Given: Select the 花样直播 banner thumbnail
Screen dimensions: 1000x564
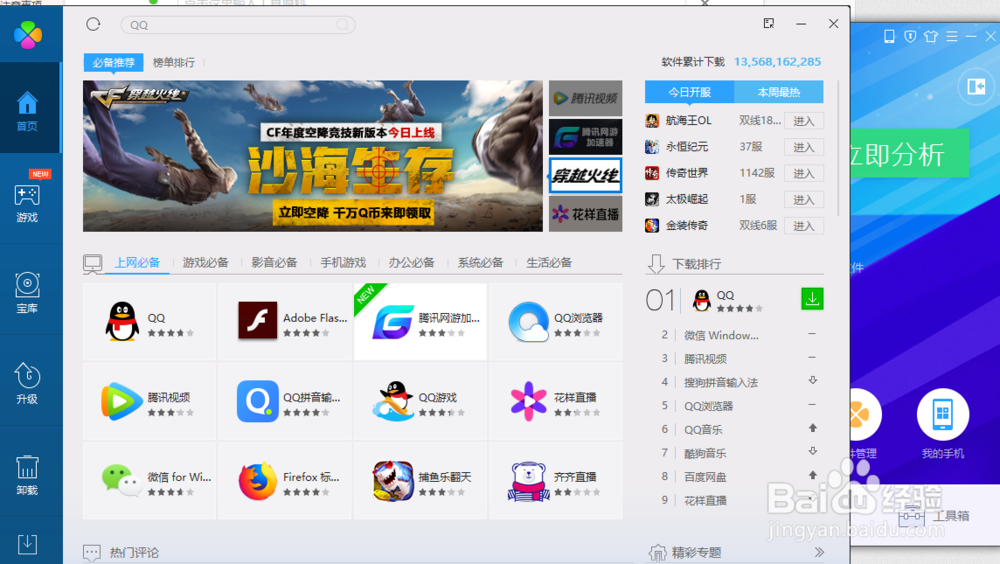Looking at the screenshot, I should tap(585, 214).
